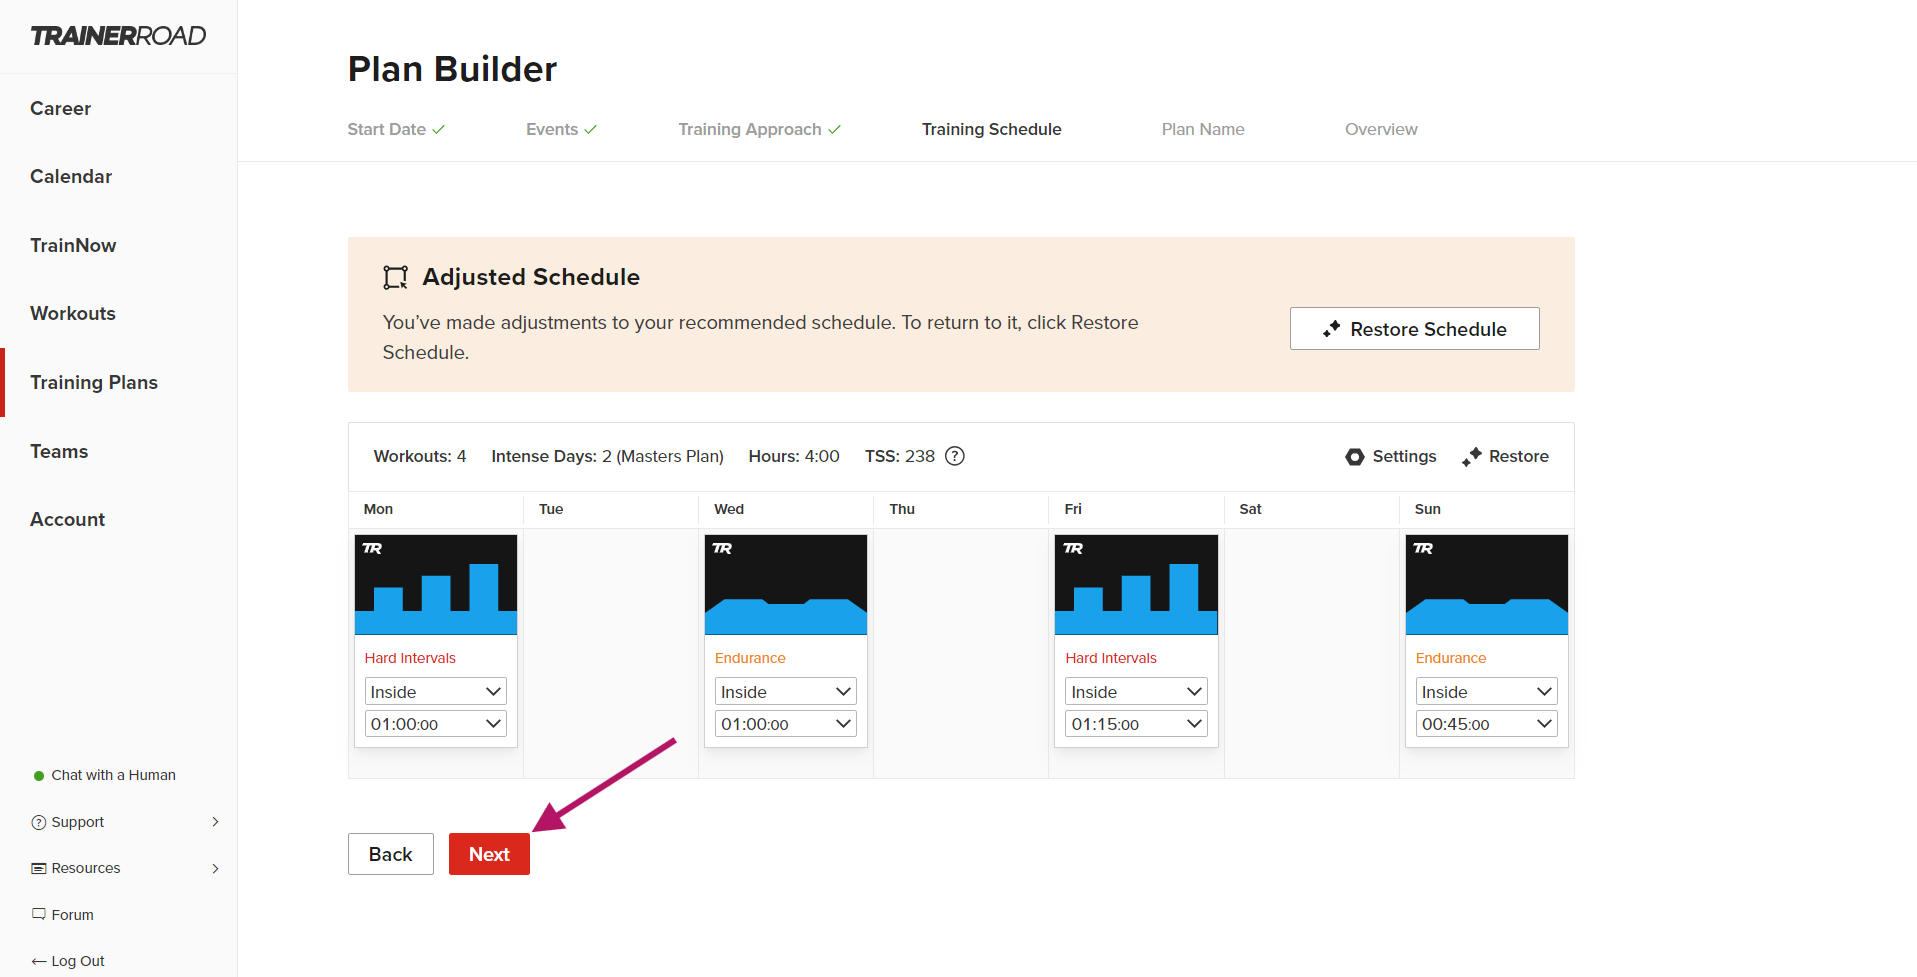The width and height of the screenshot is (1917, 977).
Task: Click the Sat column header
Action: tap(1250, 509)
